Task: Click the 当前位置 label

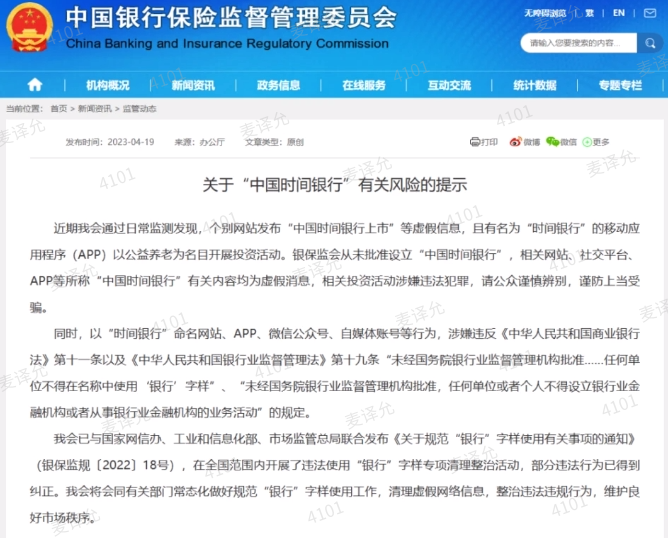Action: [24, 109]
